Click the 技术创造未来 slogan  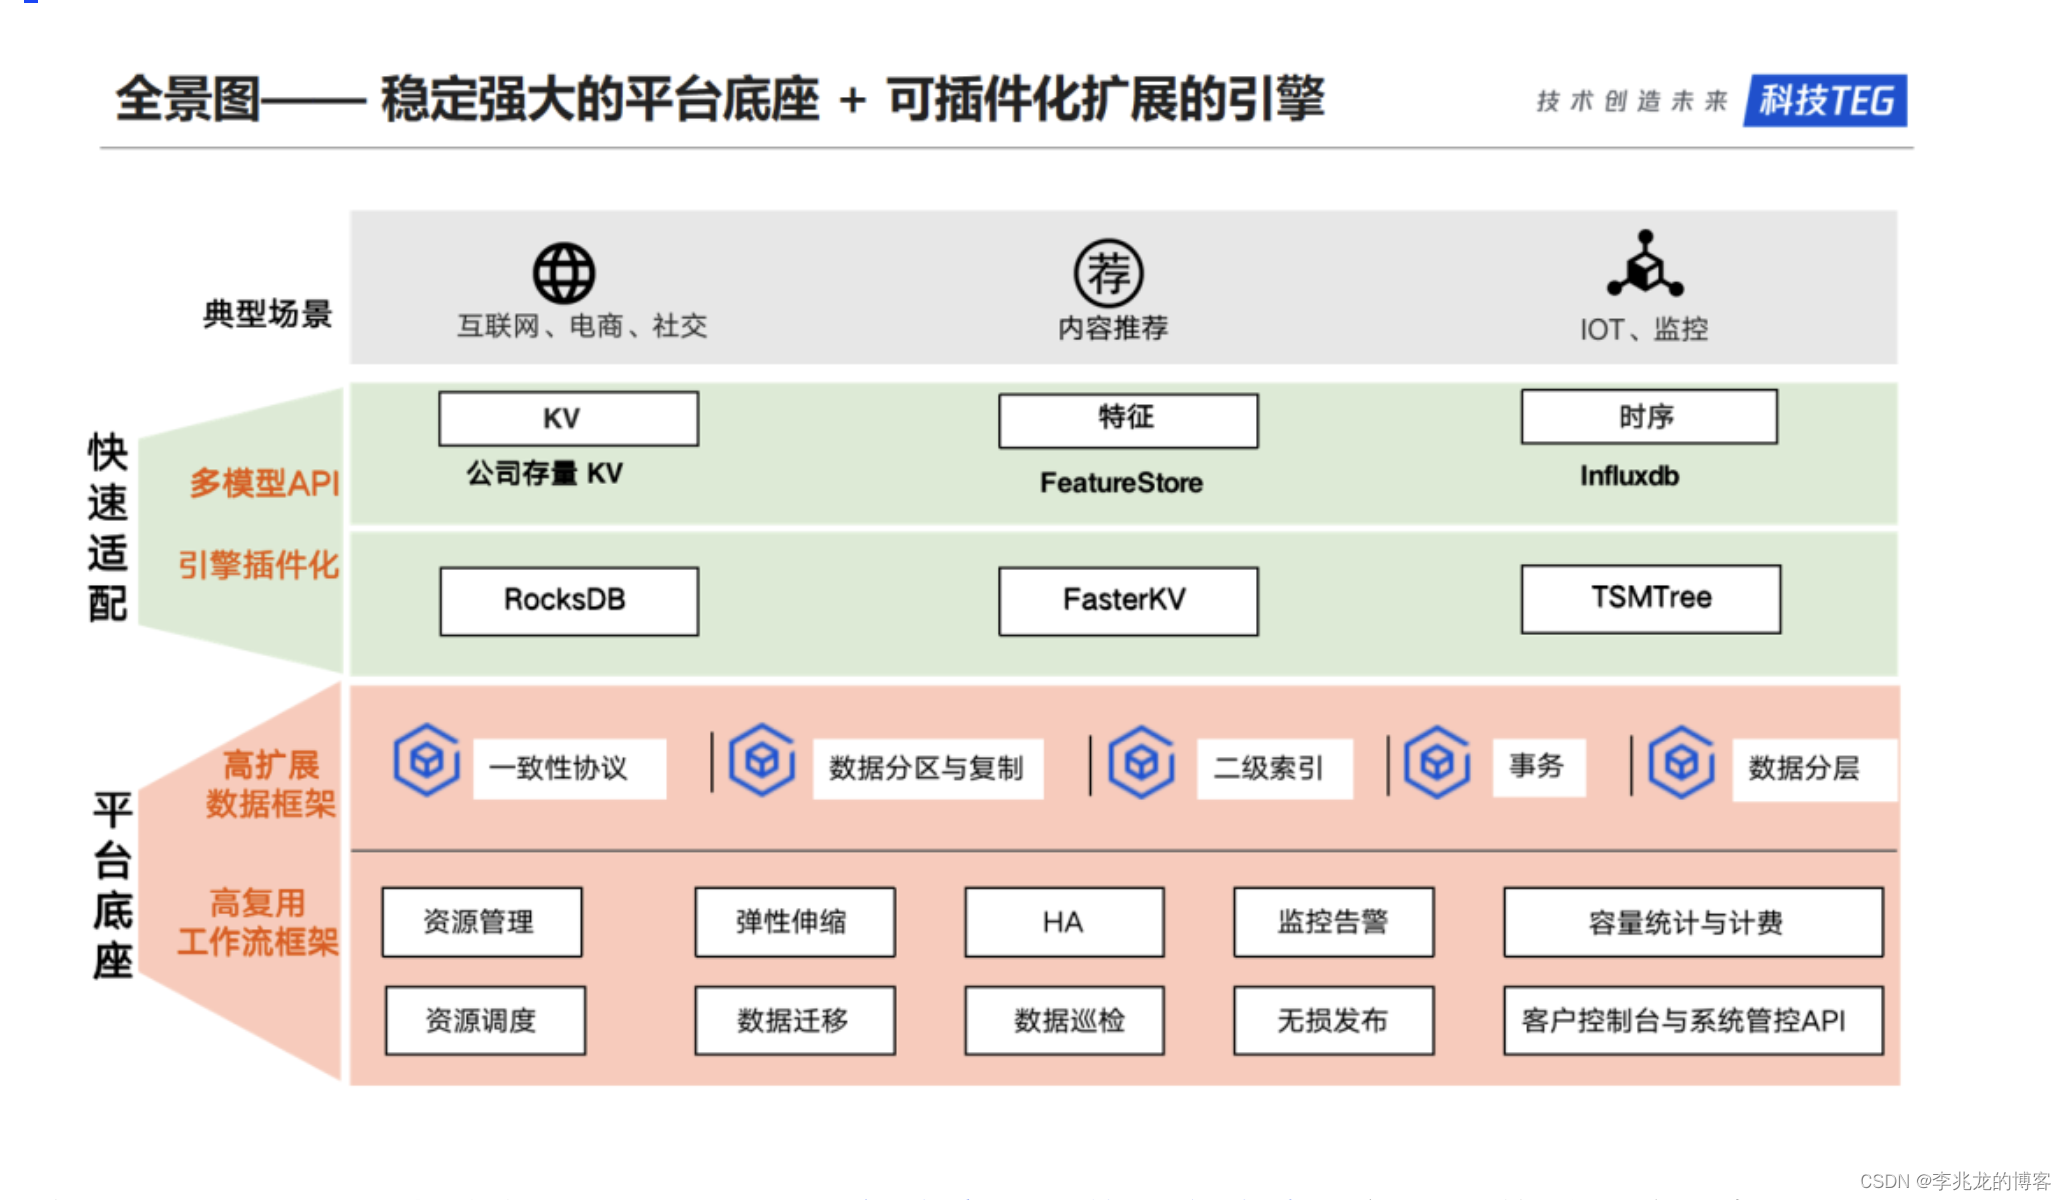1632,101
